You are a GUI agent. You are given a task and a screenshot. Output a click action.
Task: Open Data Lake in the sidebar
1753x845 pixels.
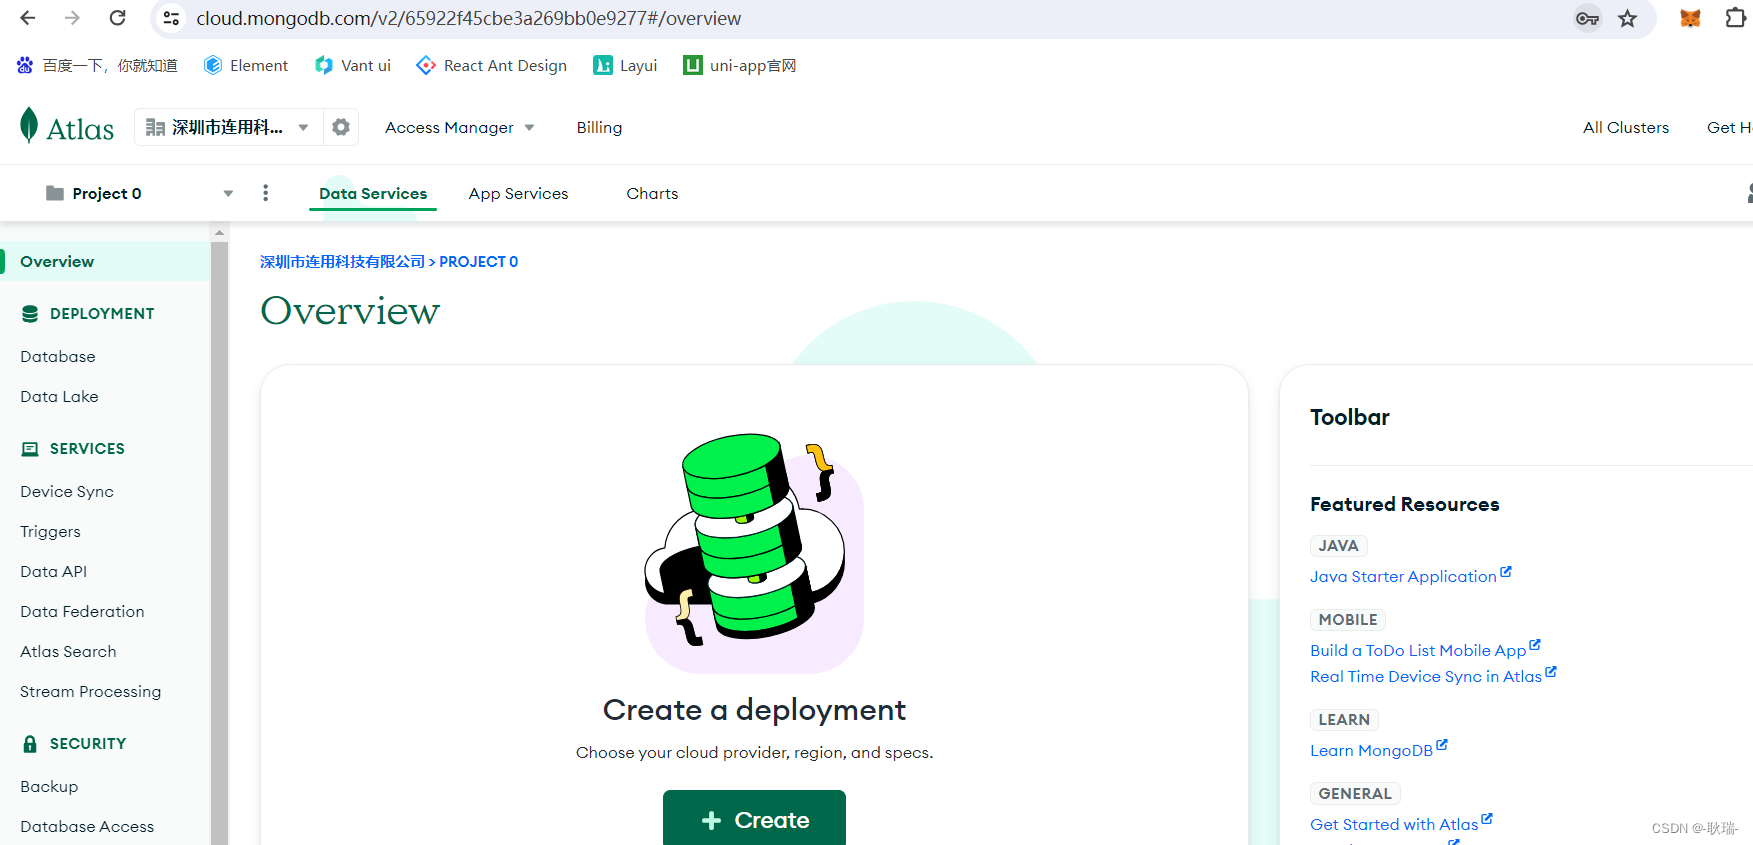click(59, 396)
